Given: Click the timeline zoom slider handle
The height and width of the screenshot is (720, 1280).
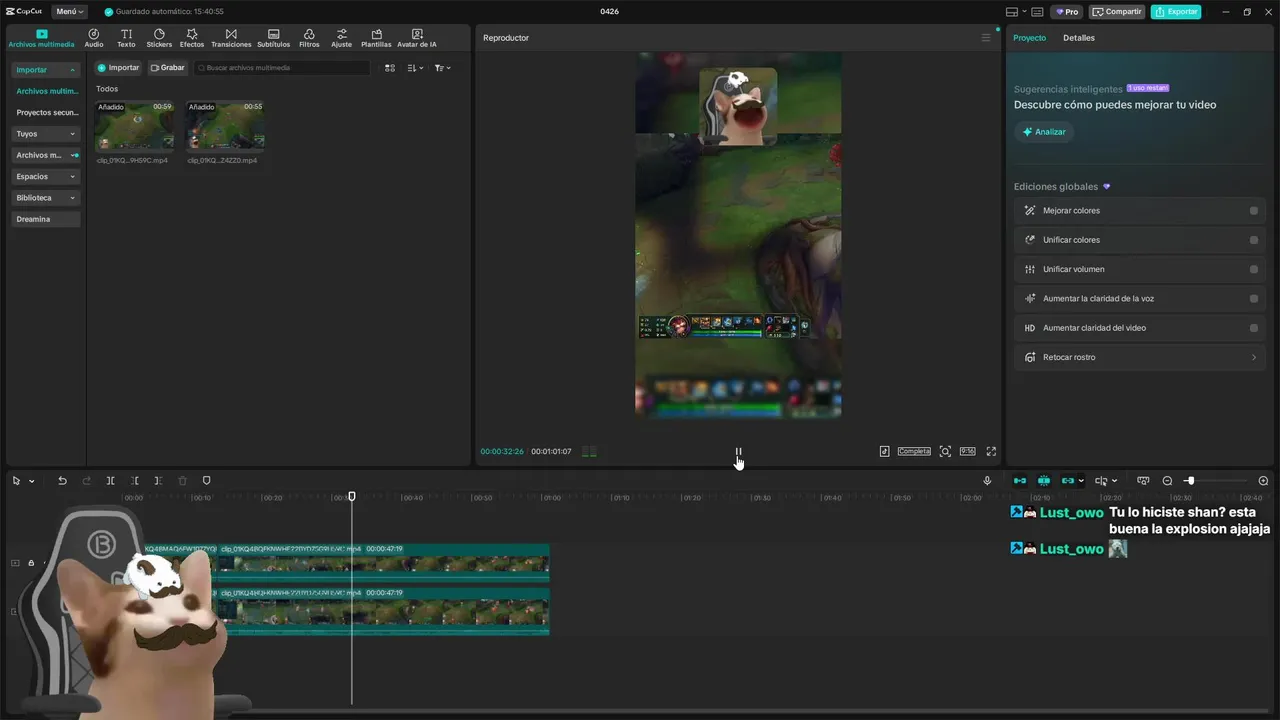Looking at the screenshot, I should coord(1190,481).
